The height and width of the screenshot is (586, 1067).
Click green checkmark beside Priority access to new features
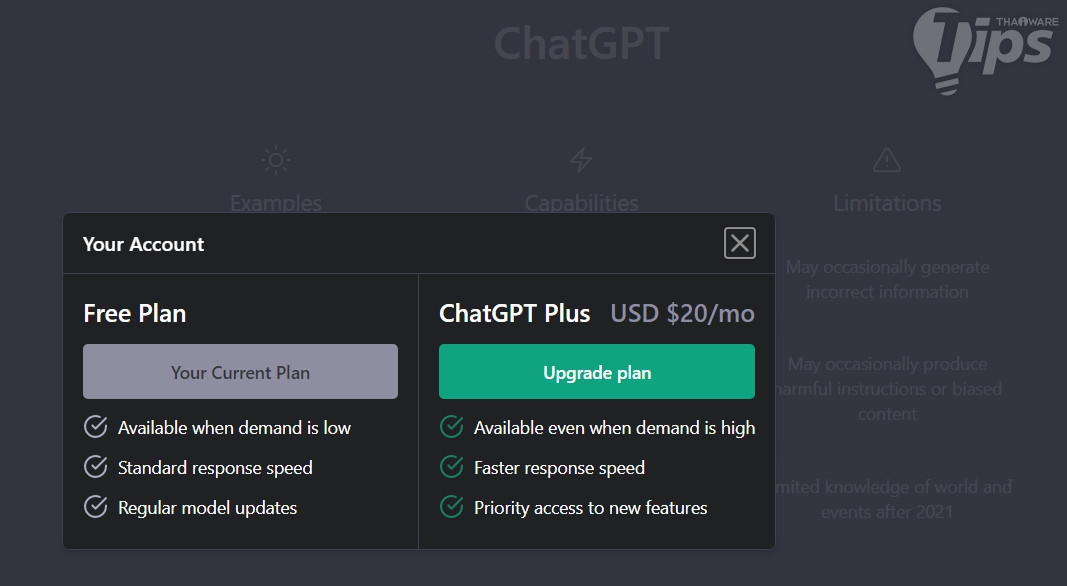(x=452, y=507)
